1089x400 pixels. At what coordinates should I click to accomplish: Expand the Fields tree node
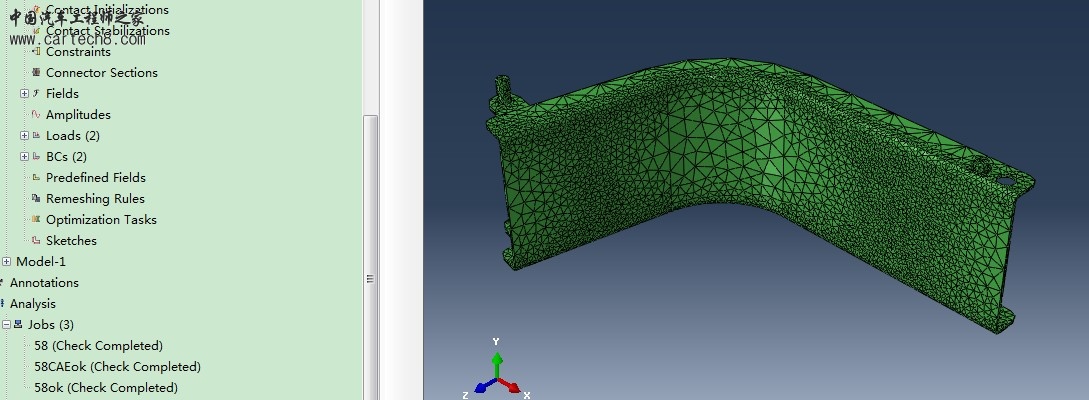(x=24, y=94)
